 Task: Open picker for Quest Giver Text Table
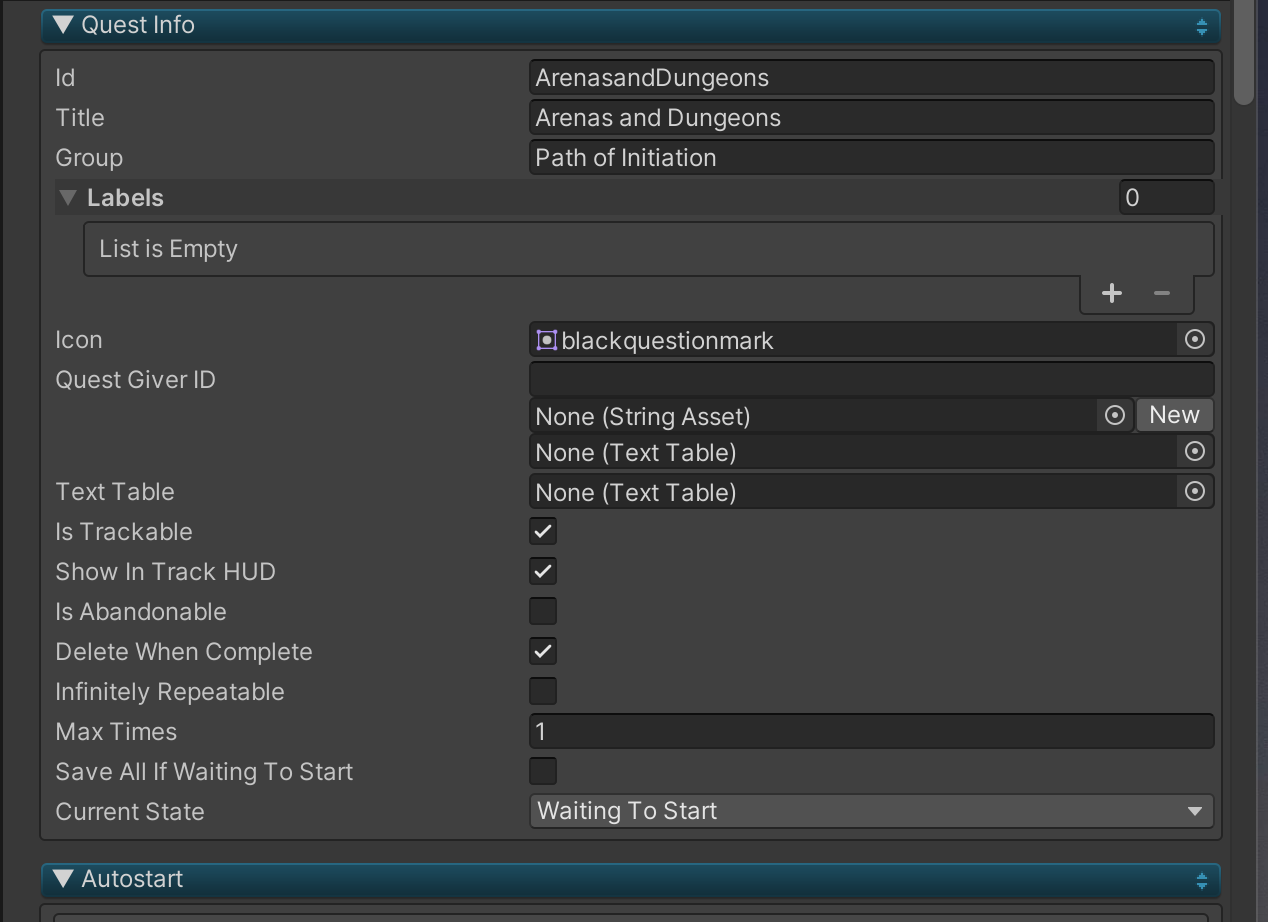point(1194,452)
